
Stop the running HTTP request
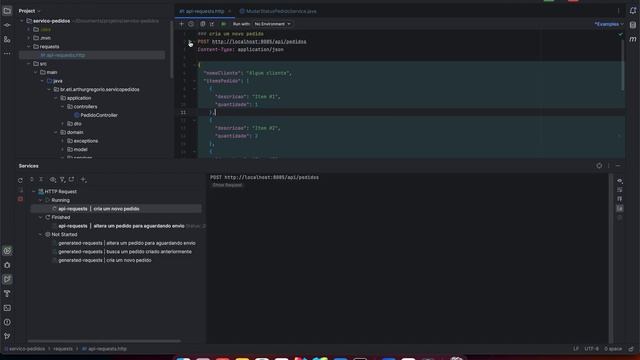pyautogui.click(x=20, y=199)
